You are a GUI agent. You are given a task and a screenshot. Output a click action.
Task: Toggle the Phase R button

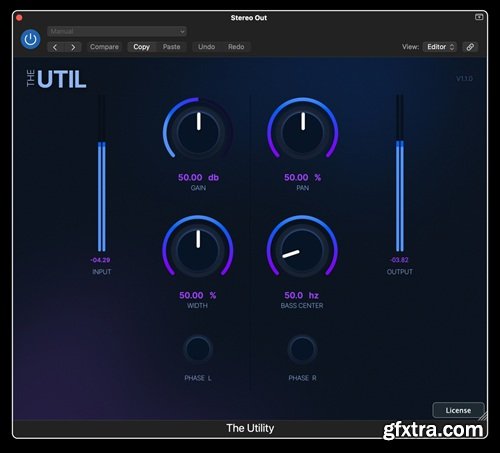pos(302,349)
